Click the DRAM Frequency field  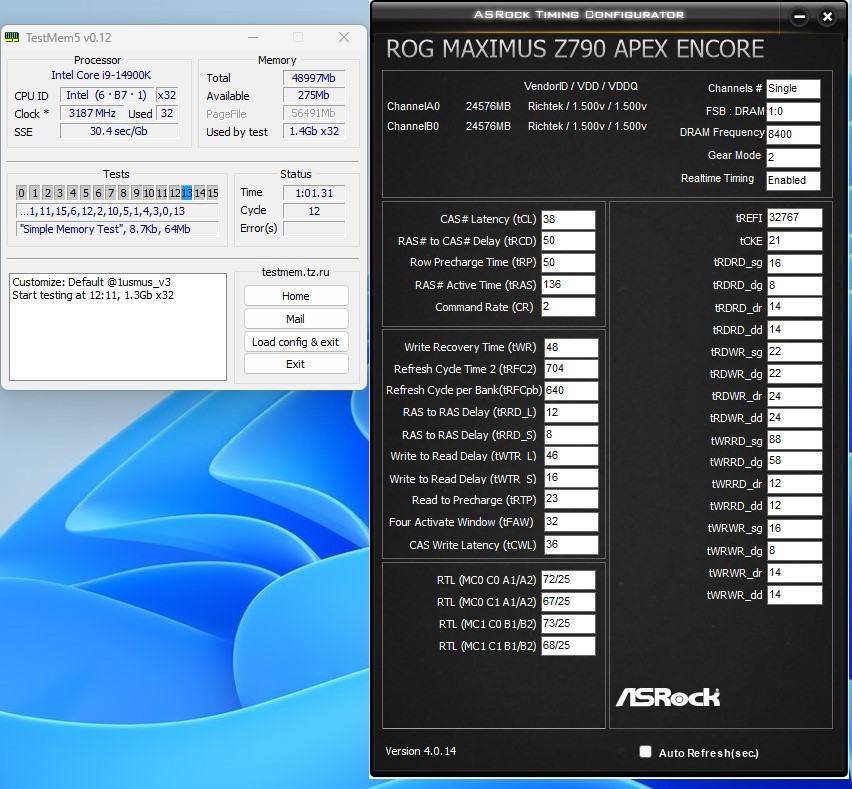pos(793,135)
